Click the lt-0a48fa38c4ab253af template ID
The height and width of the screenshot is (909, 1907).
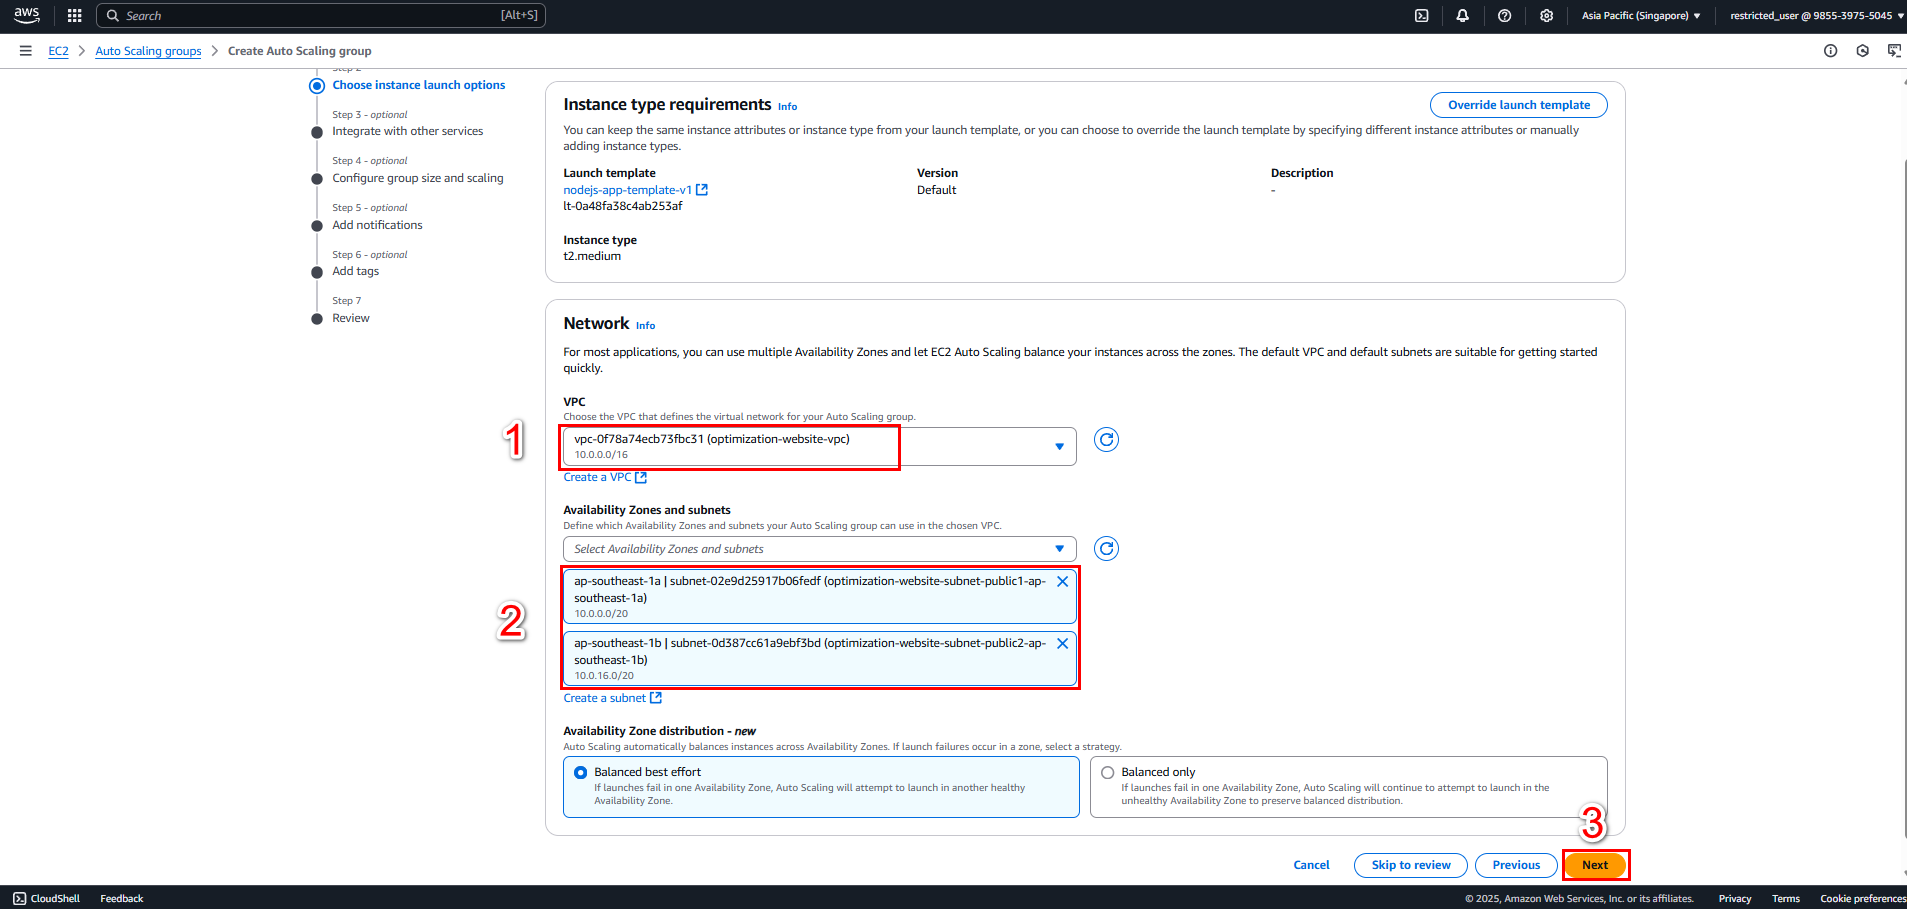pos(623,206)
